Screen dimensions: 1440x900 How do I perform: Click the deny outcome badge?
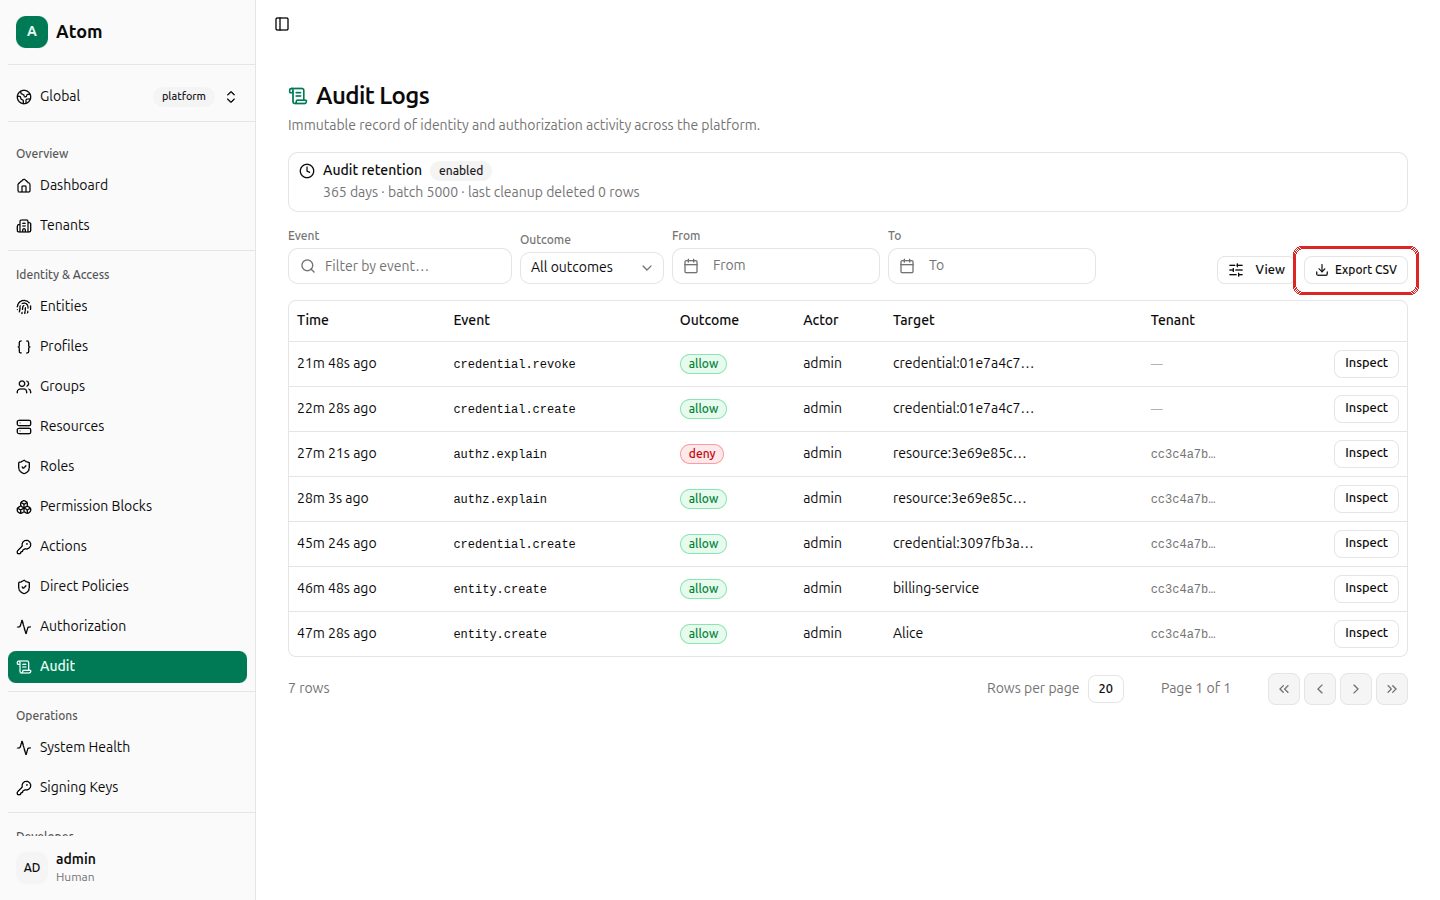[x=702, y=454]
